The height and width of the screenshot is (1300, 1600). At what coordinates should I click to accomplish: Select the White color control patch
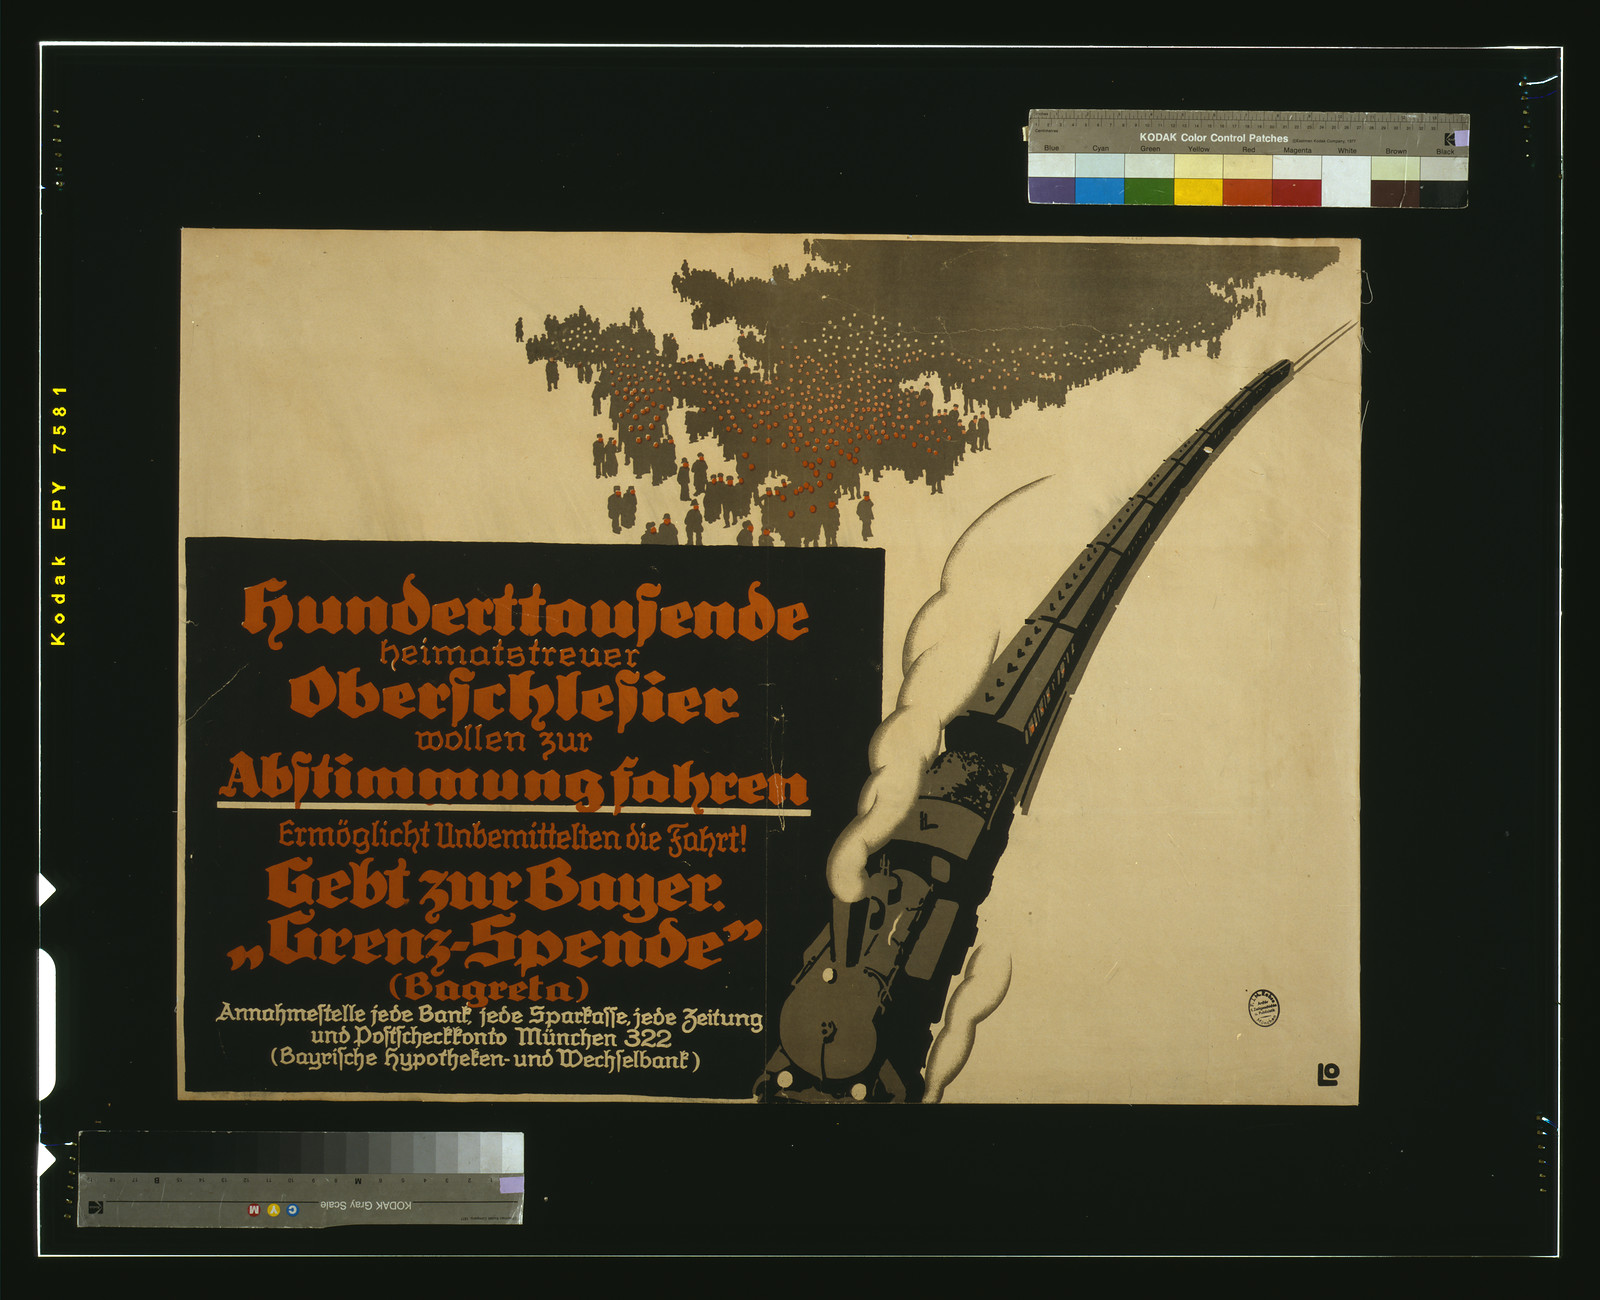click(x=1346, y=180)
